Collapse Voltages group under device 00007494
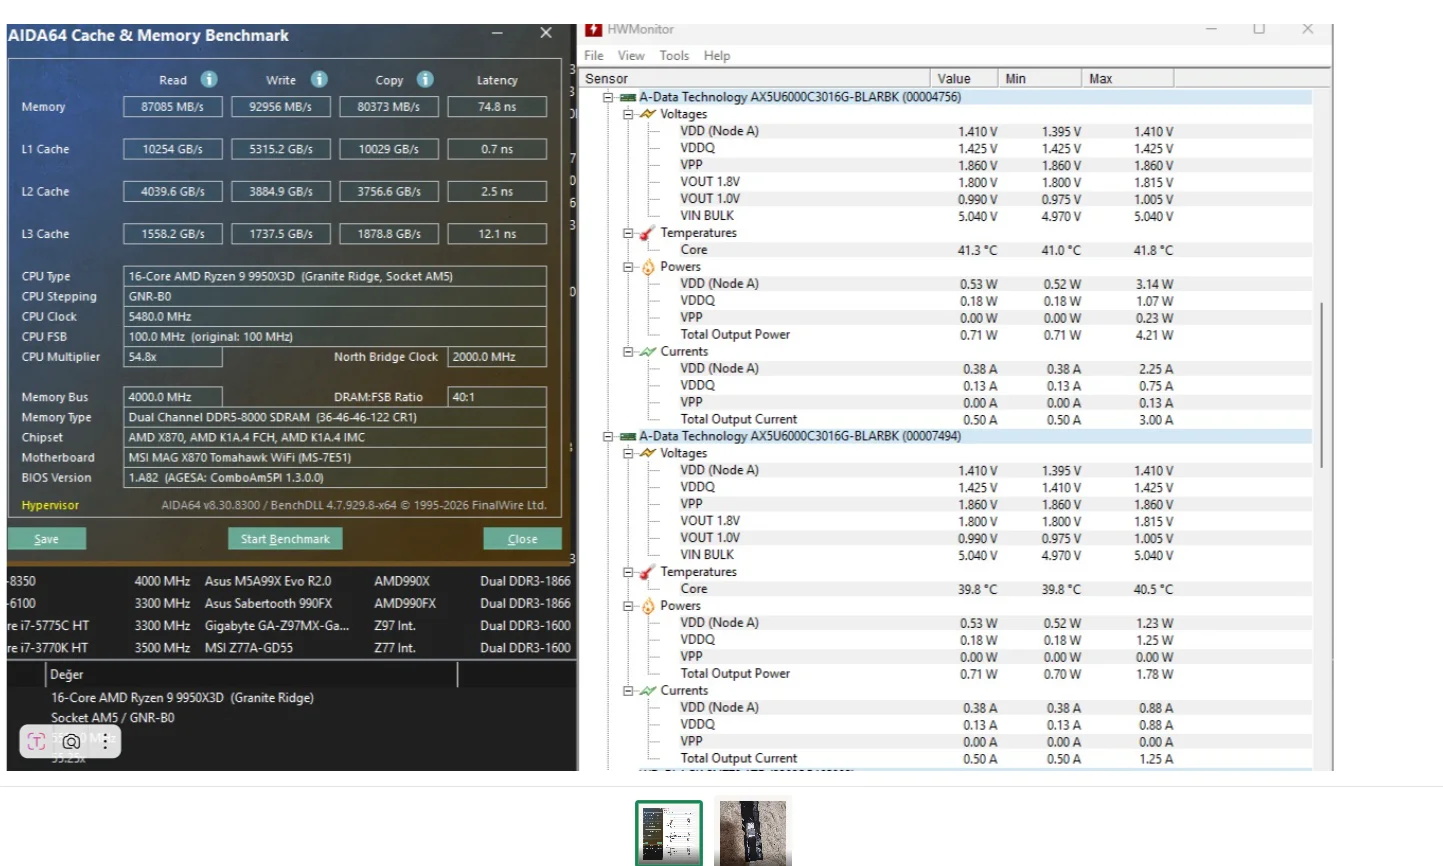Image resolution: width=1443 pixels, height=866 pixels. [628, 453]
